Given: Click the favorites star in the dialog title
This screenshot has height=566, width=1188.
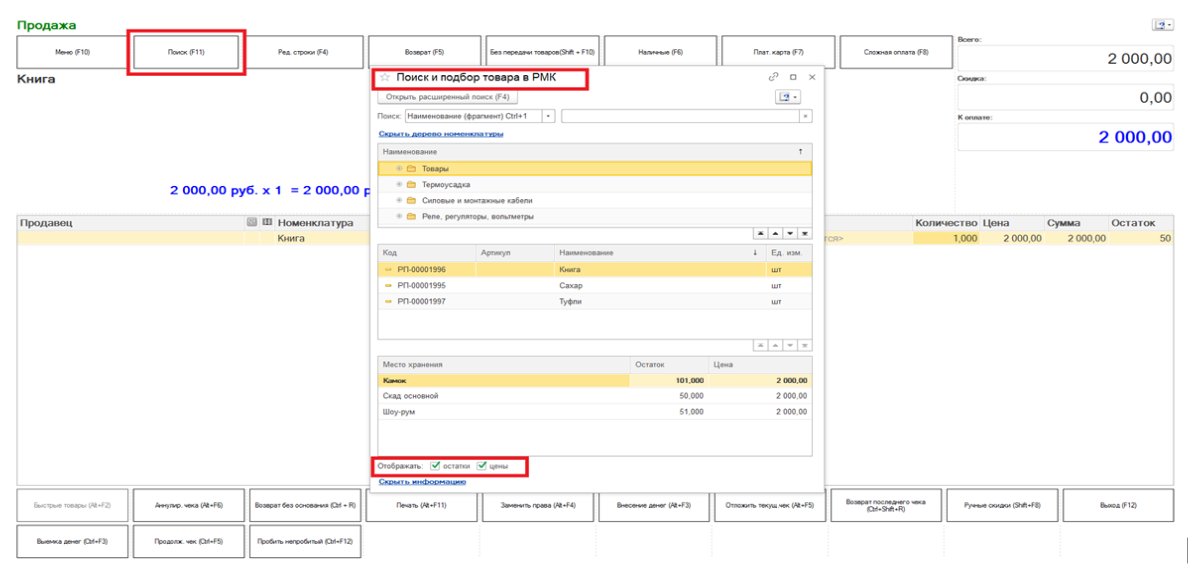Looking at the screenshot, I should pos(385,77).
